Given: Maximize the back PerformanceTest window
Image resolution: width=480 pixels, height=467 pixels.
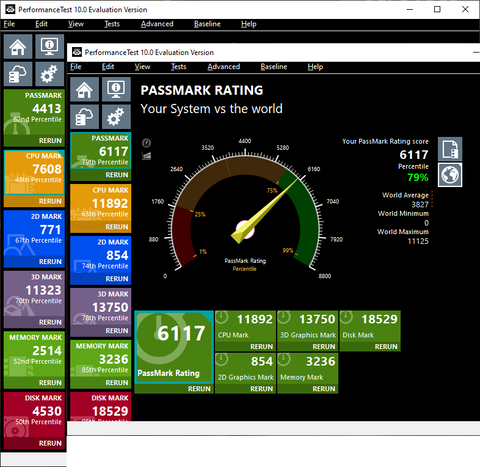Looking at the screenshot, I should (x=437, y=9).
